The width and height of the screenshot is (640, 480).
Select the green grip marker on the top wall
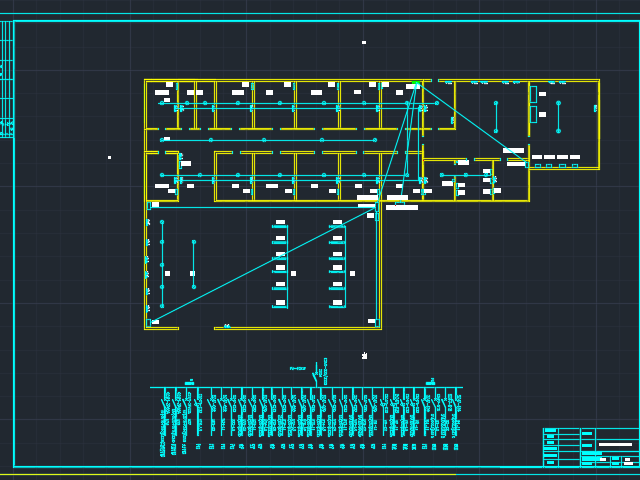416,84
